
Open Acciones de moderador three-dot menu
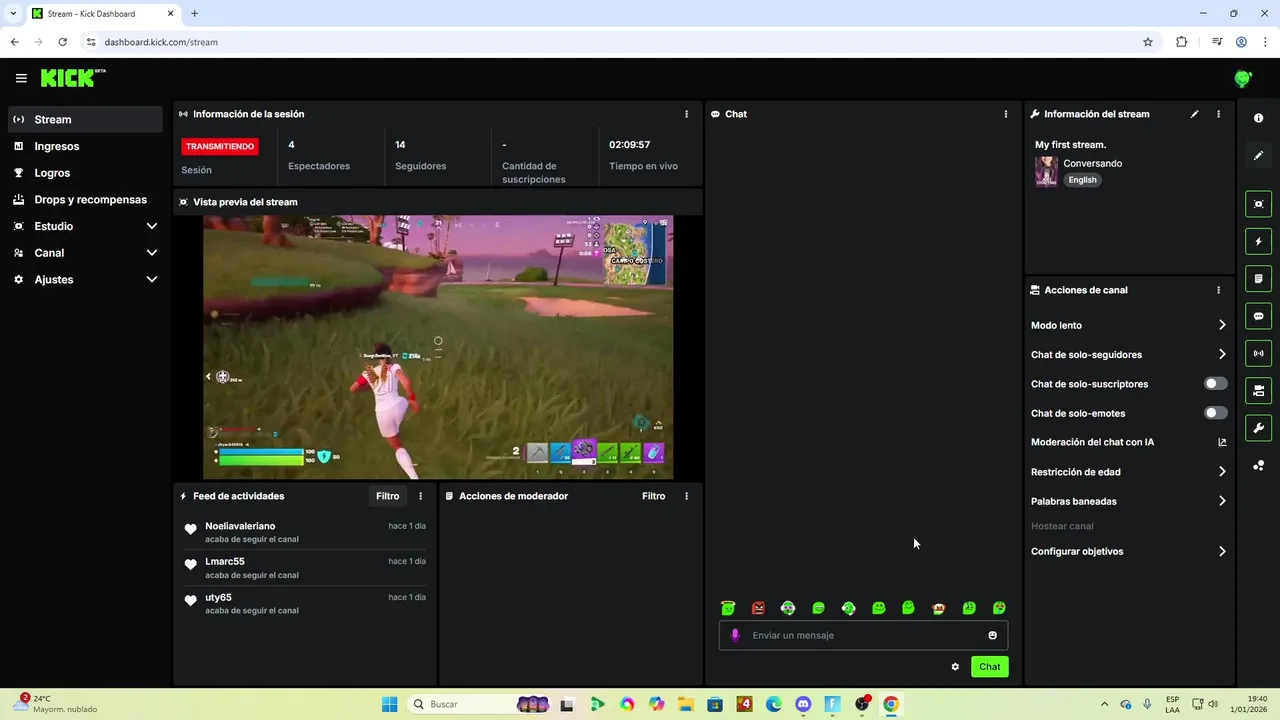pos(686,496)
